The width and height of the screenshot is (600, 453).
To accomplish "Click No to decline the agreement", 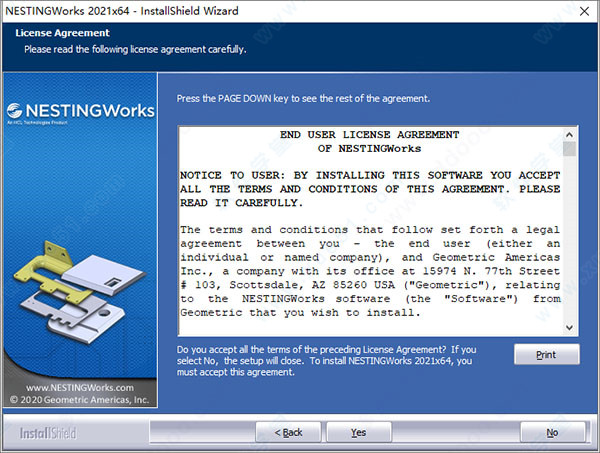I will coord(551,432).
